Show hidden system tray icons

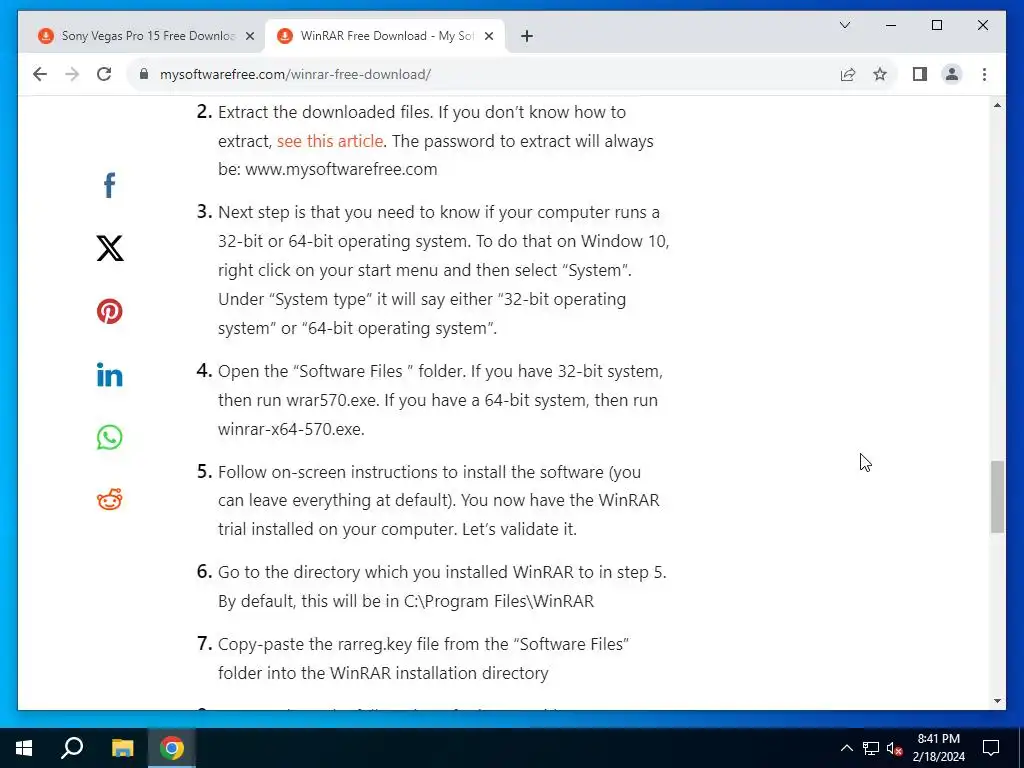[846, 748]
